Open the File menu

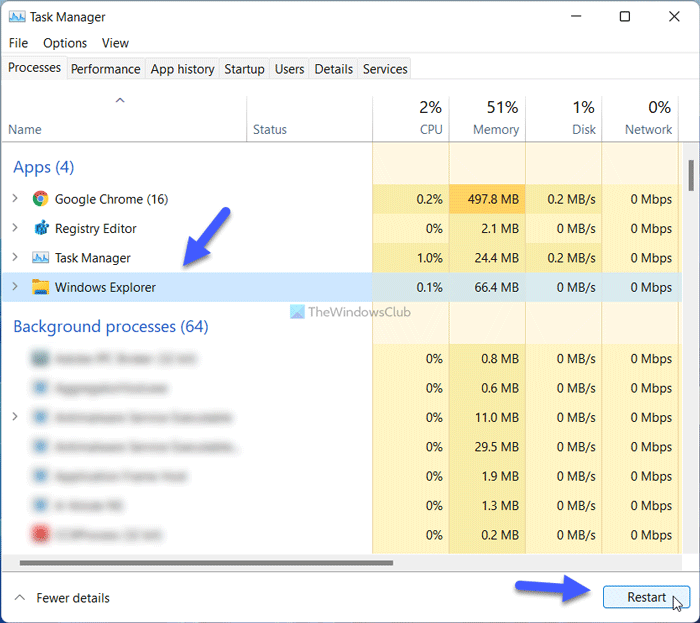18,43
